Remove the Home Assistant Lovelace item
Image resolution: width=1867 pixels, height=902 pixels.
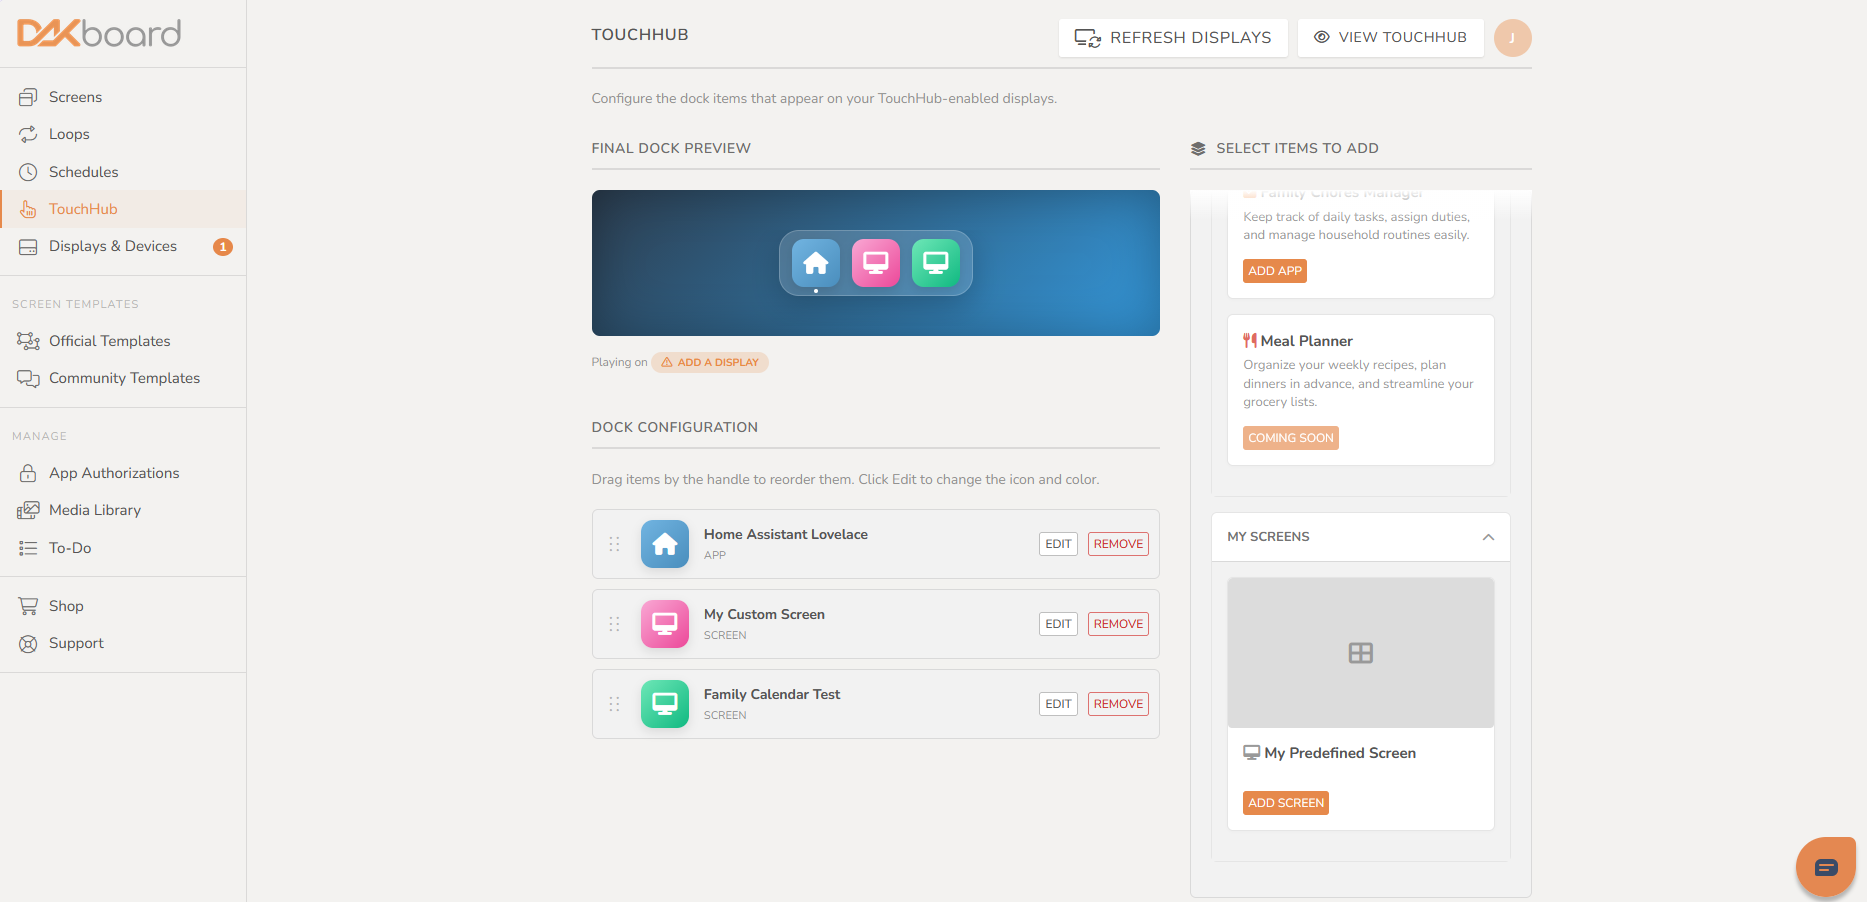pyautogui.click(x=1118, y=544)
